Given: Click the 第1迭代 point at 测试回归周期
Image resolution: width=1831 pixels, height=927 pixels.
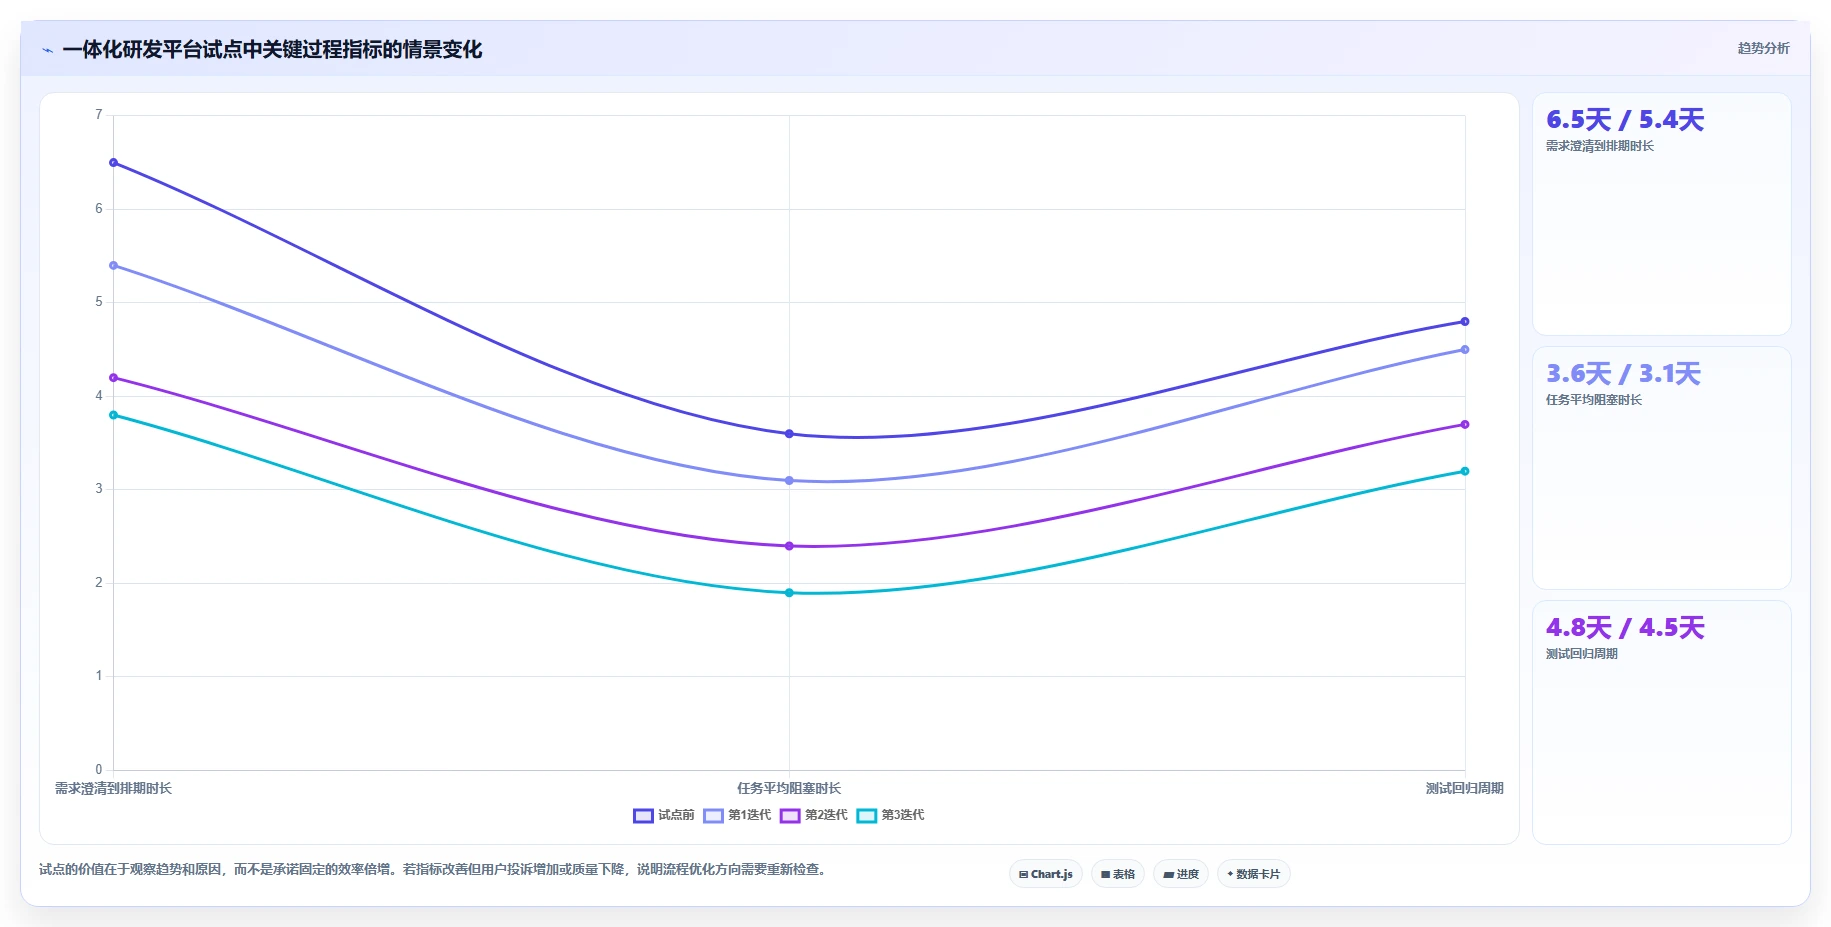Looking at the screenshot, I should point(1465,349).
